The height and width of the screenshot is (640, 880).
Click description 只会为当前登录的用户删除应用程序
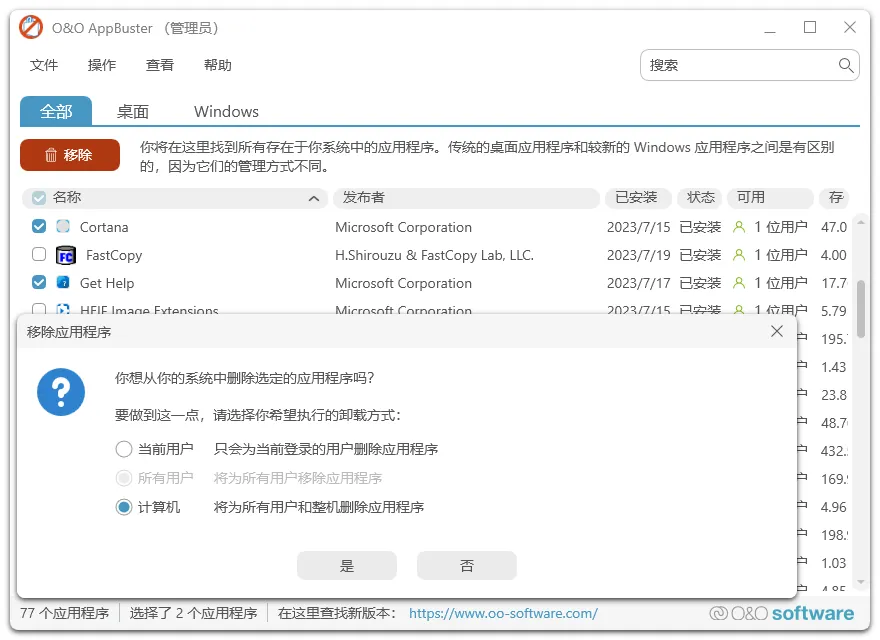pyautogui.click(x=326, y=449)
